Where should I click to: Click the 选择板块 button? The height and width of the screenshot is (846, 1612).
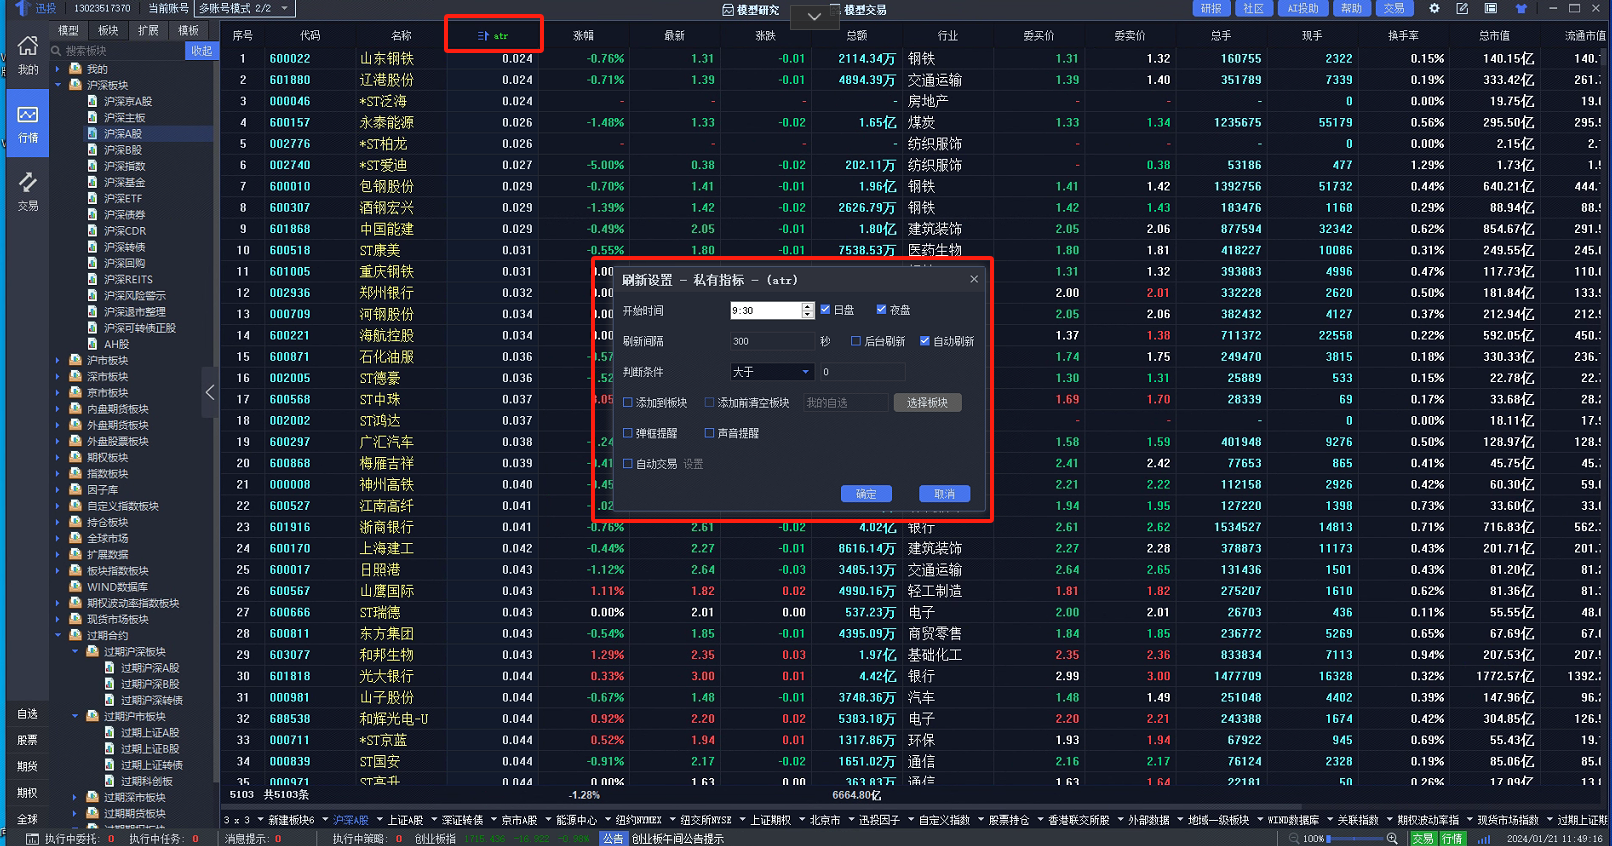pos(927,403)
